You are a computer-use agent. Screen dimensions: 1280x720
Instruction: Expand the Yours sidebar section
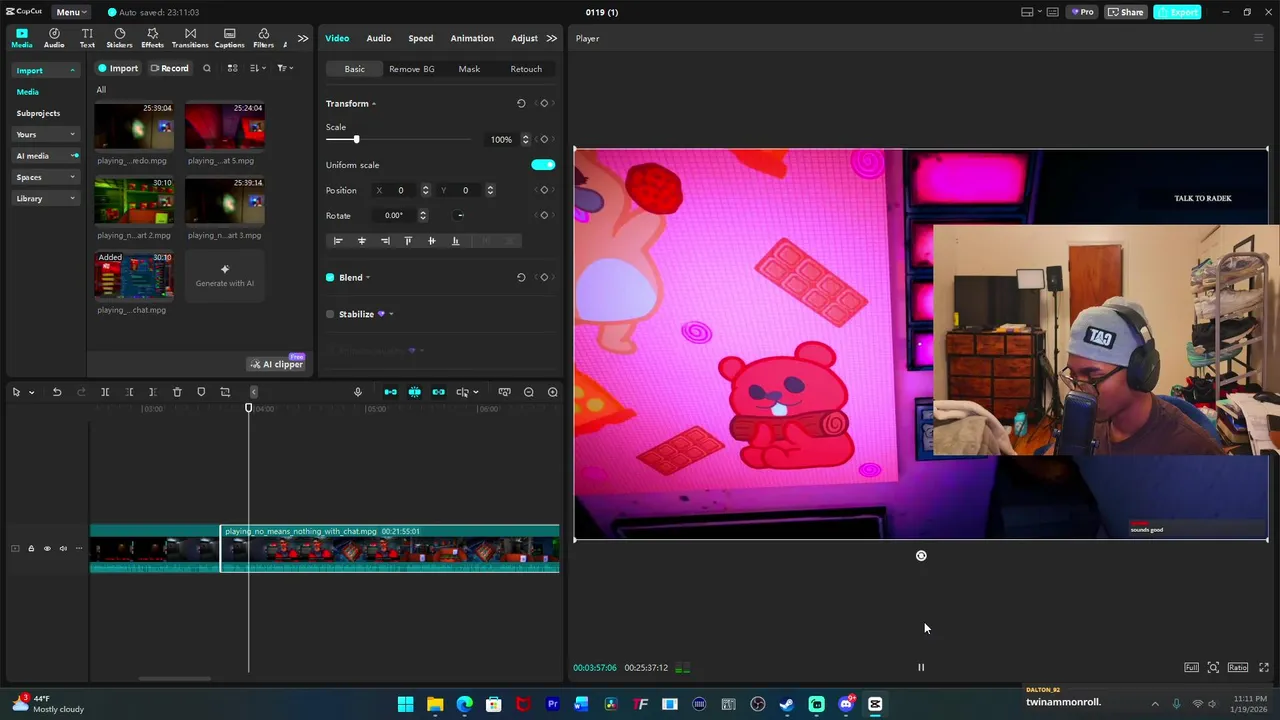click(x=46, y=134)
